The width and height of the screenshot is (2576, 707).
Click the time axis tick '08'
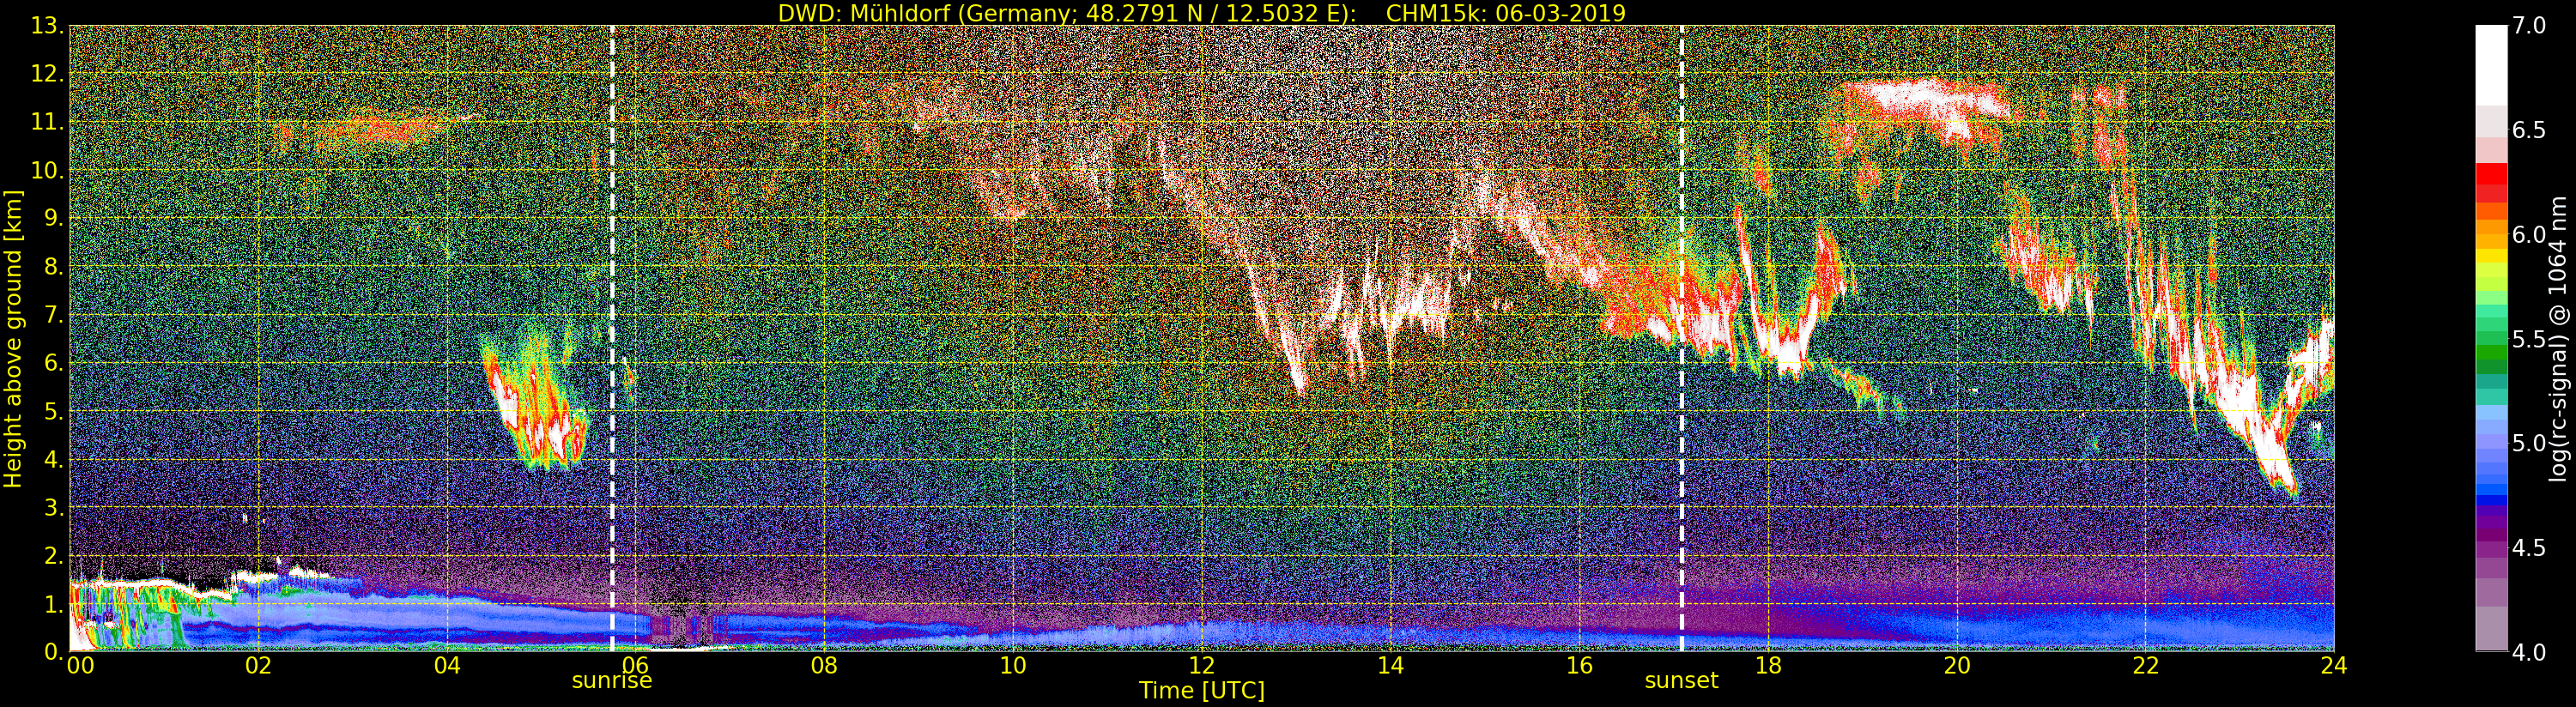824,665
